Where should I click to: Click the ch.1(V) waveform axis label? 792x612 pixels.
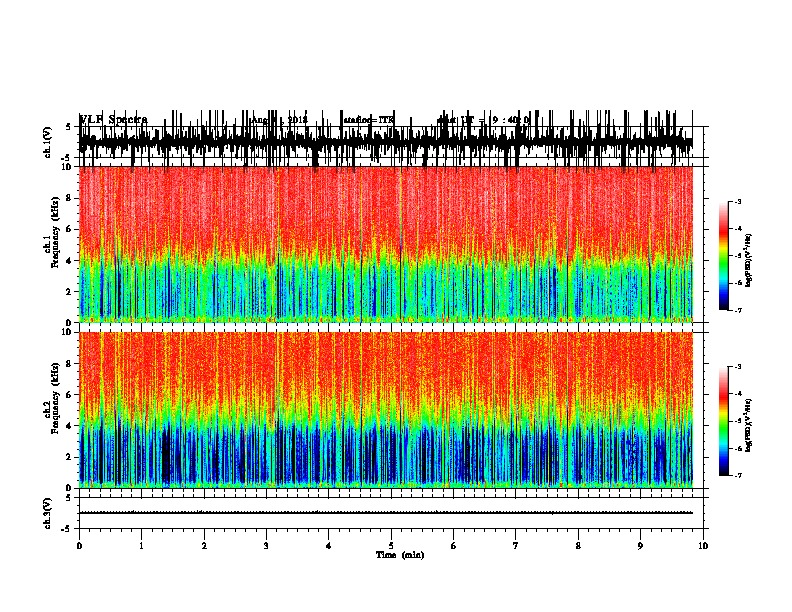tap(48, 142)
